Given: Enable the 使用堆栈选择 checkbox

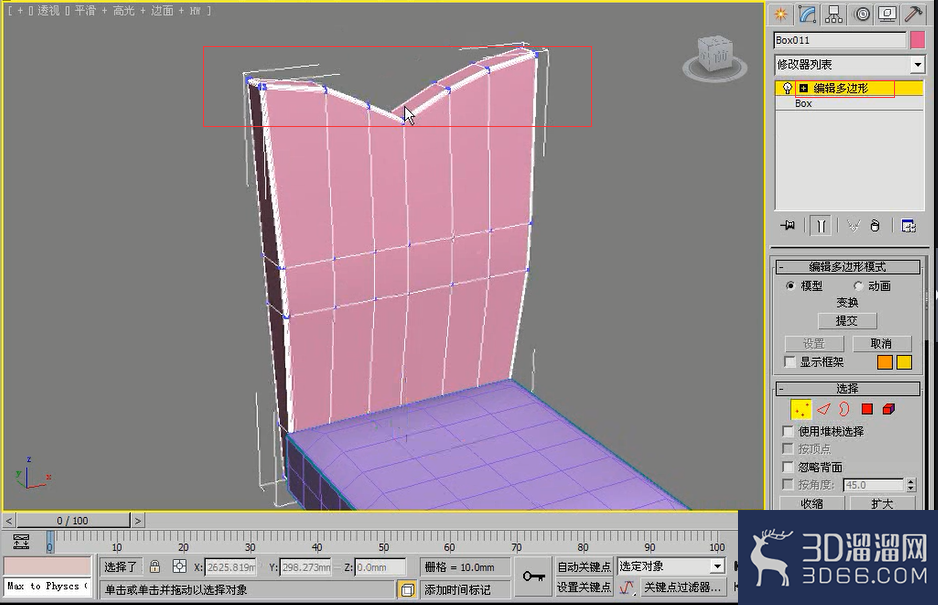Looking at the screenshot, I should (788, 431).
